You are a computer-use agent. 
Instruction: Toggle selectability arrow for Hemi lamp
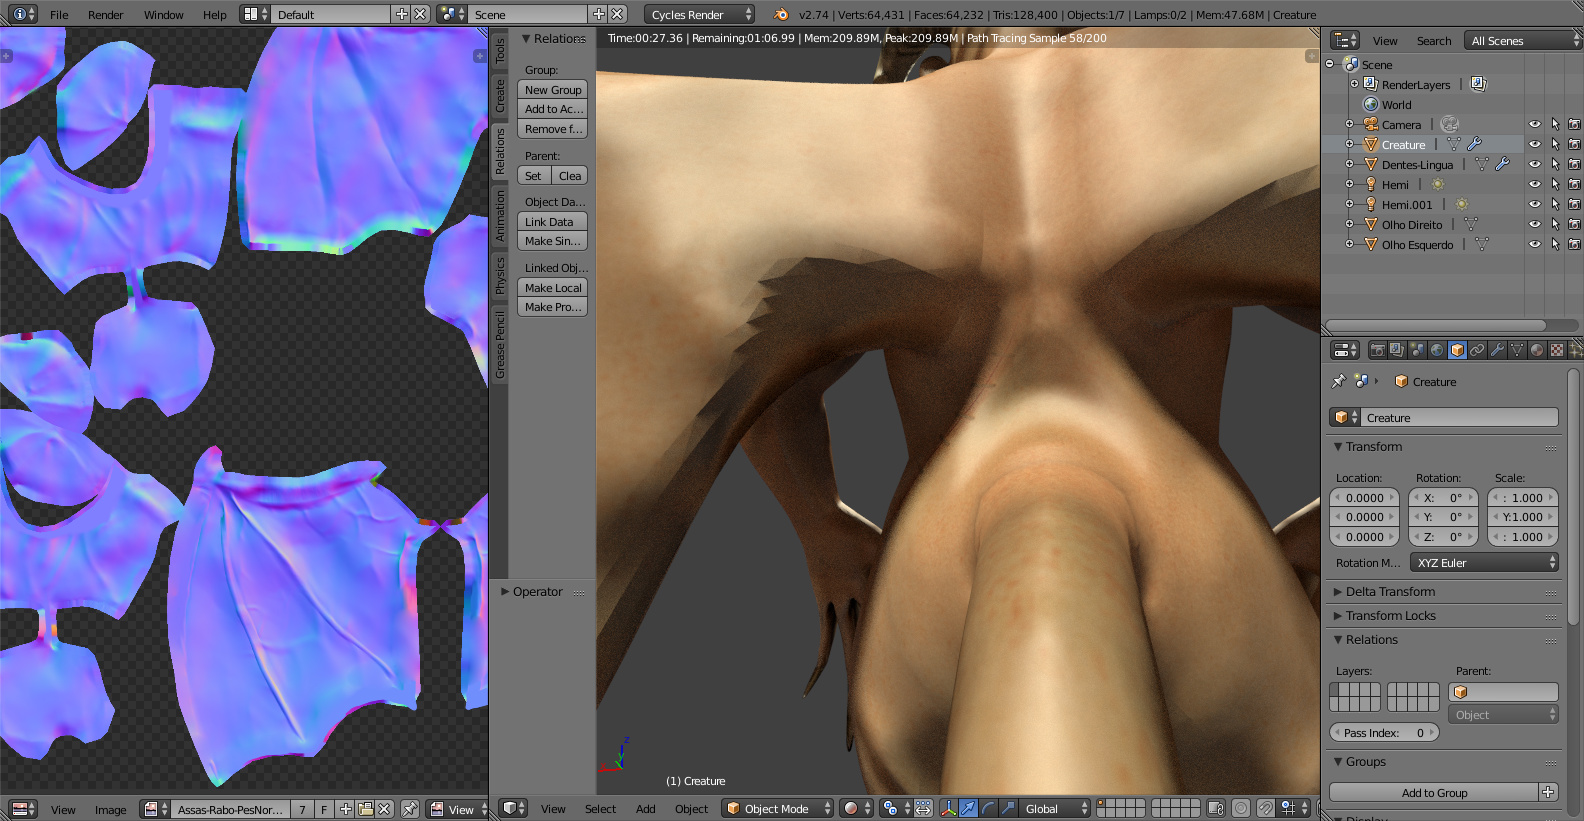pyautogui.click(x=1555, y=184)
